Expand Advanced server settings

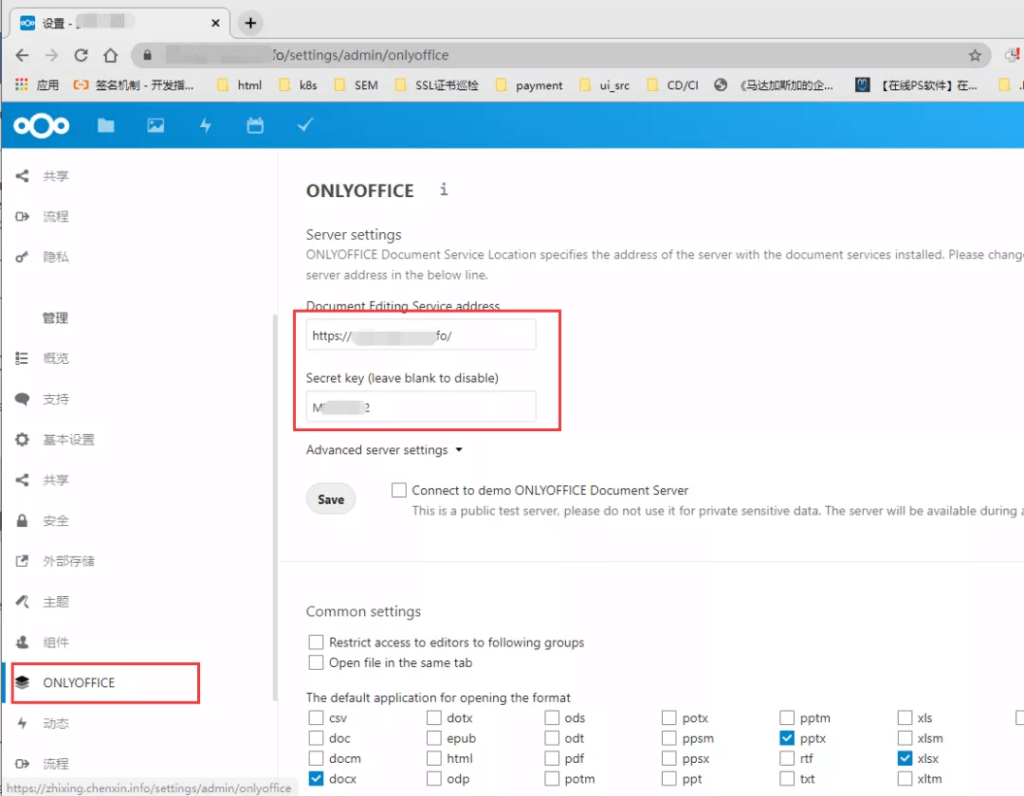click(384, 450)
